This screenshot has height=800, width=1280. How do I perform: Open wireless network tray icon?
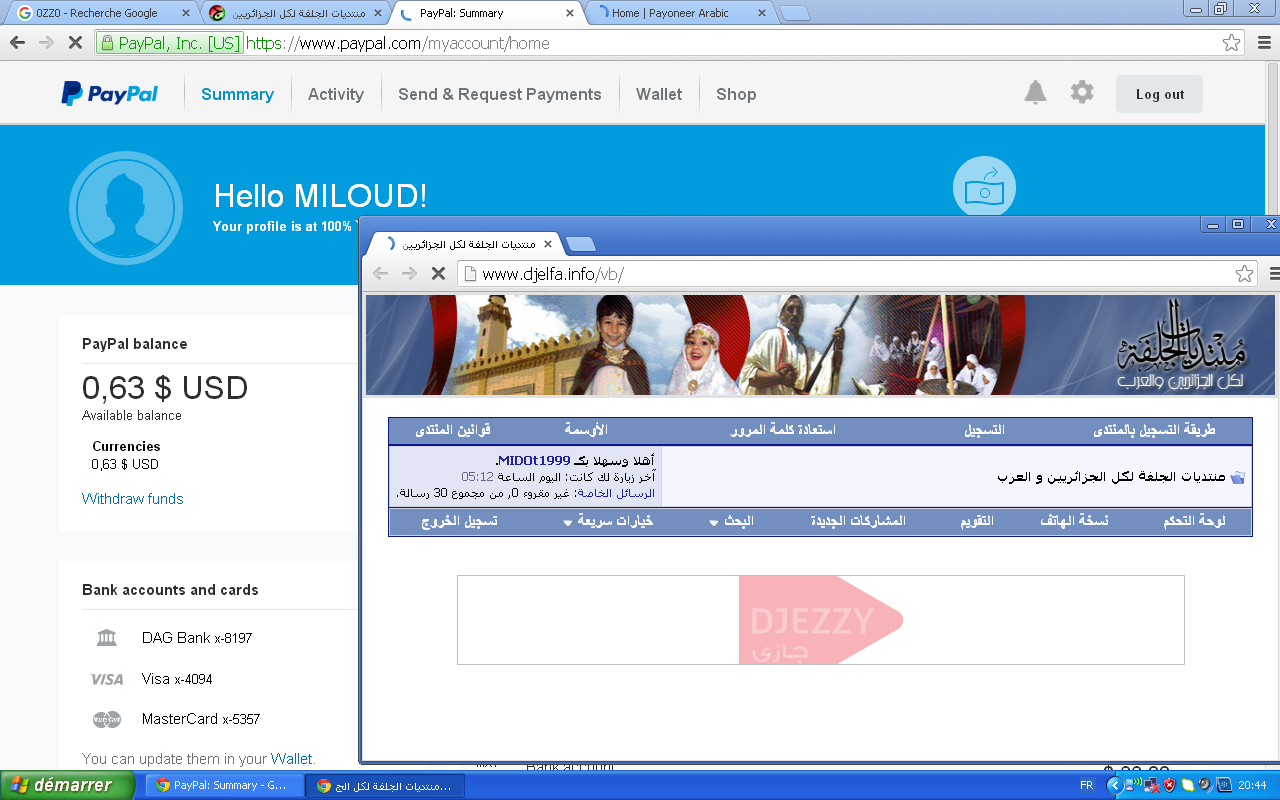click(1134, 785)
